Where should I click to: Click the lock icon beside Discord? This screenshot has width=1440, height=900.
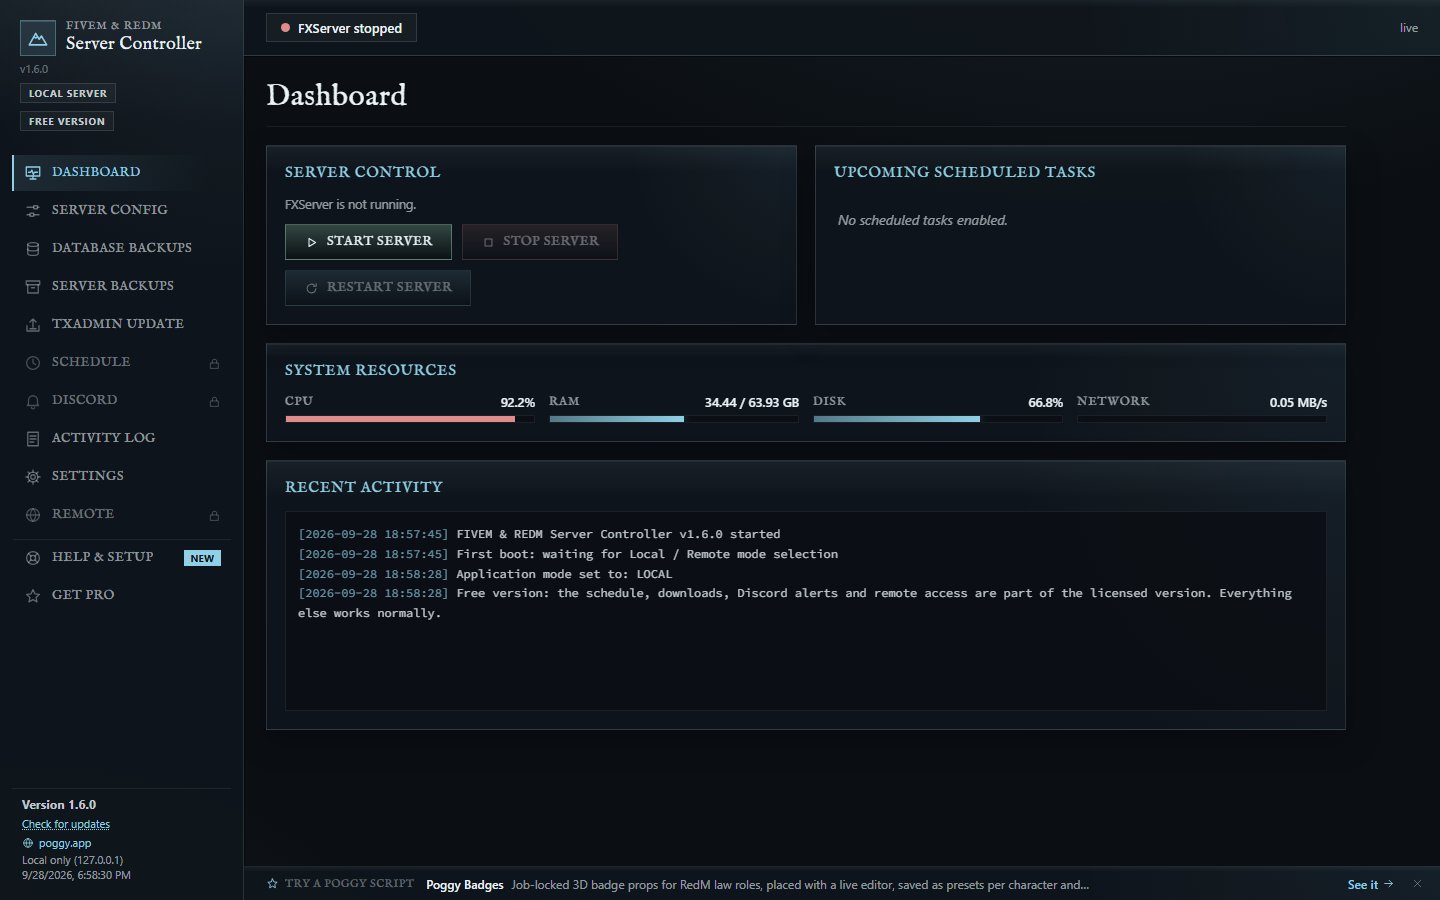click(x=214, y=401)
